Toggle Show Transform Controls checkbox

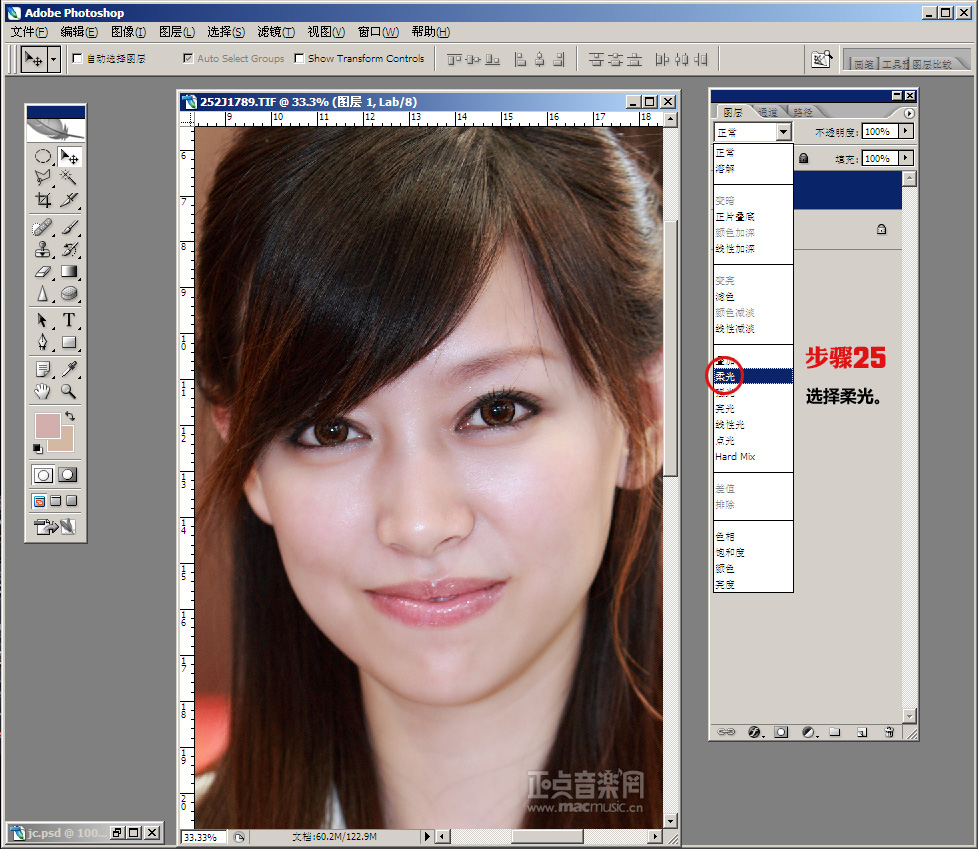click(299, 59)
